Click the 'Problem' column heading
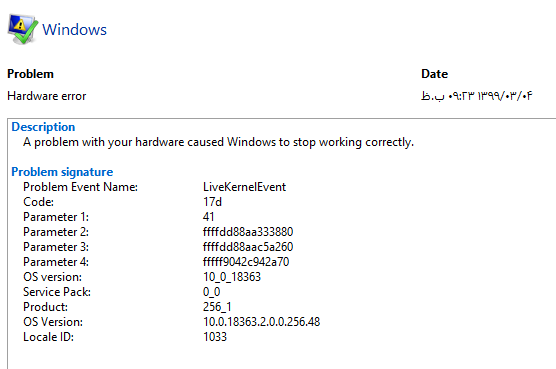Screen dimensions: 556x369 30,74
